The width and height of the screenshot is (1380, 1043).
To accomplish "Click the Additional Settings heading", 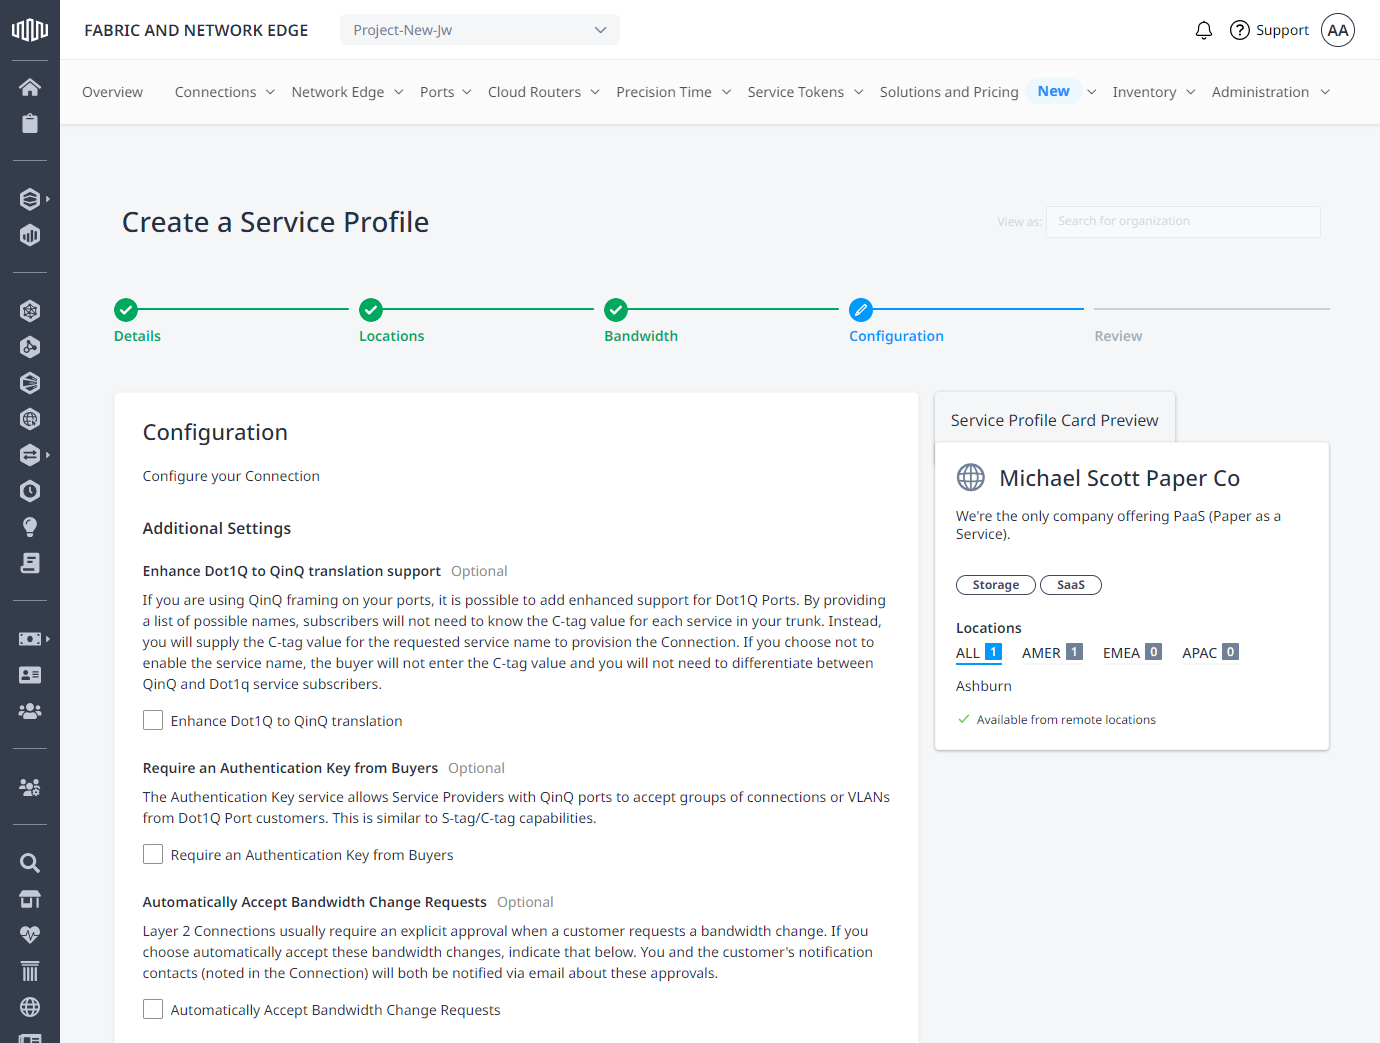I will tap(217, 528).
